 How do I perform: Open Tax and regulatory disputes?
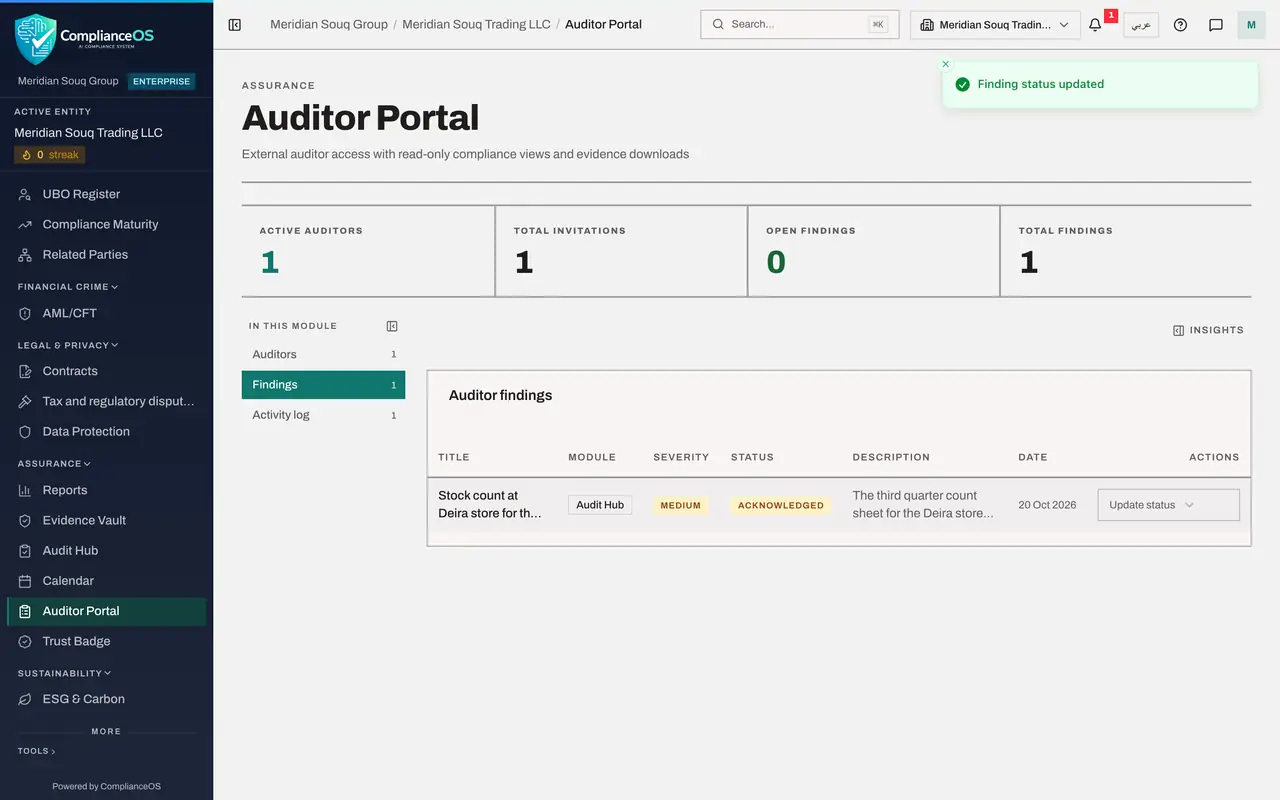coord(107,401)
